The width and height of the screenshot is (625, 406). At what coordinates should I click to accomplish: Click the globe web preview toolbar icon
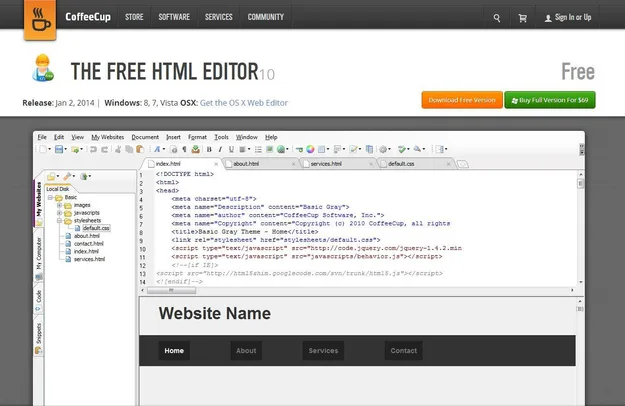tap(281, 149)
